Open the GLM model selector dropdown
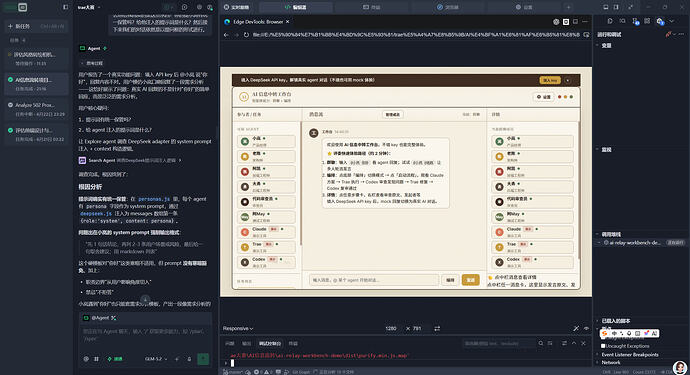This screenshot has height=375, width=690. pyautogui.click(x=156, y=359)
